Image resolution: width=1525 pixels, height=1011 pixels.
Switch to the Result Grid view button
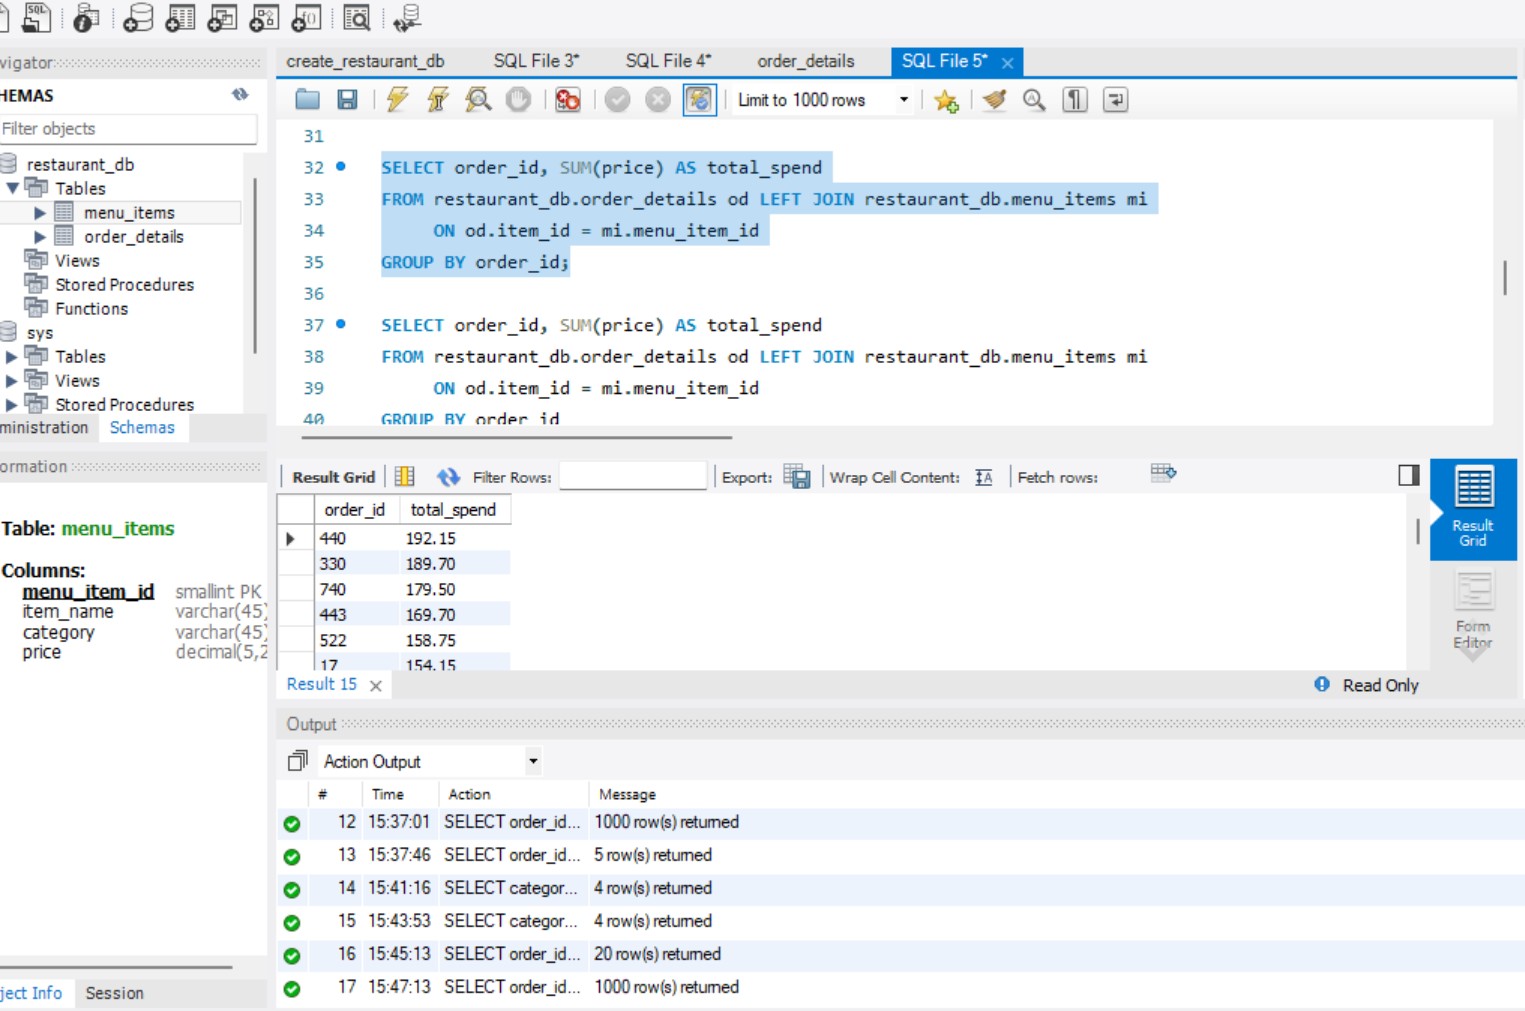pos(1473,508)
